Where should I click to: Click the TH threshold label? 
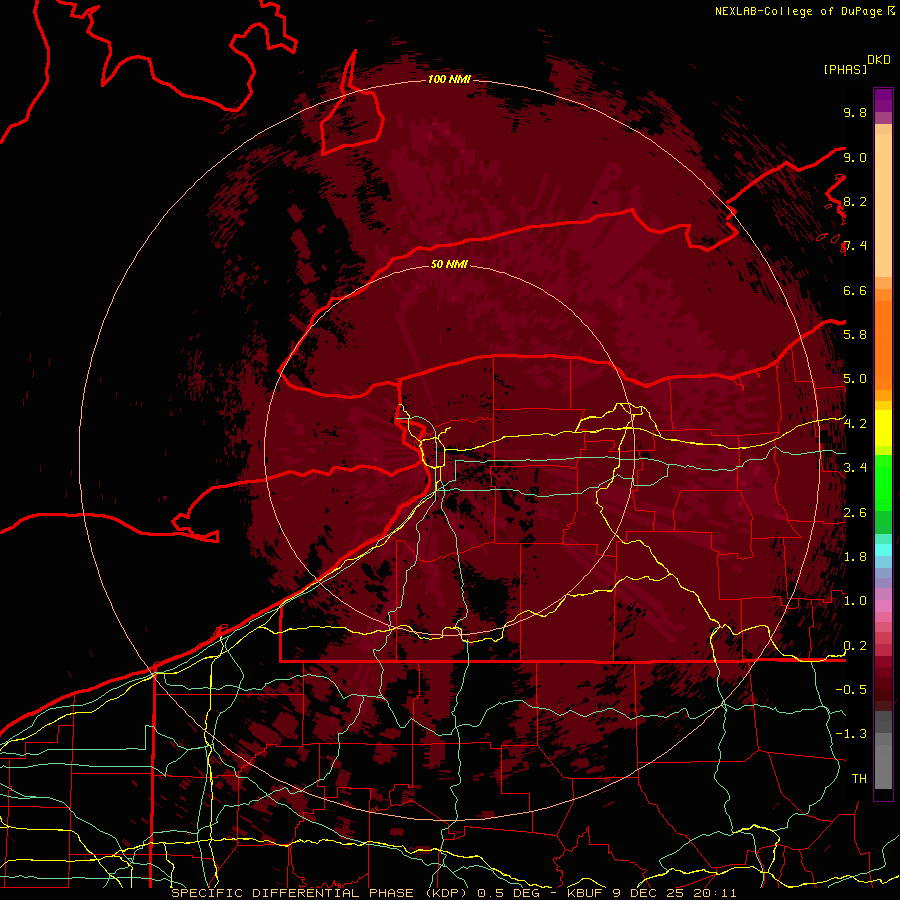[859, 778]
